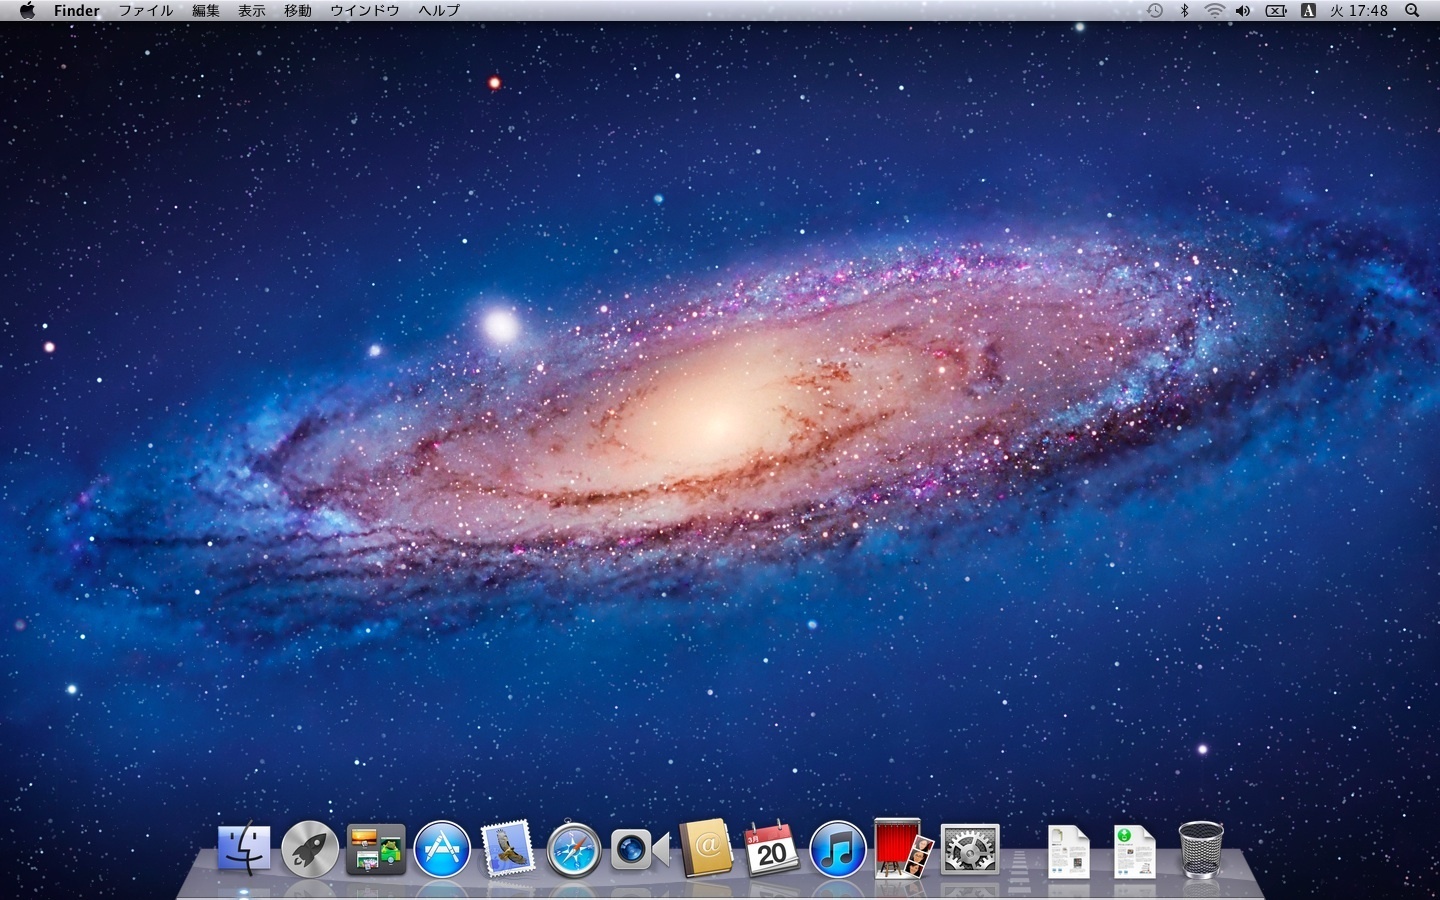
Task: Open Mail with the stamp icon
Action: click(x=508, y=850)
